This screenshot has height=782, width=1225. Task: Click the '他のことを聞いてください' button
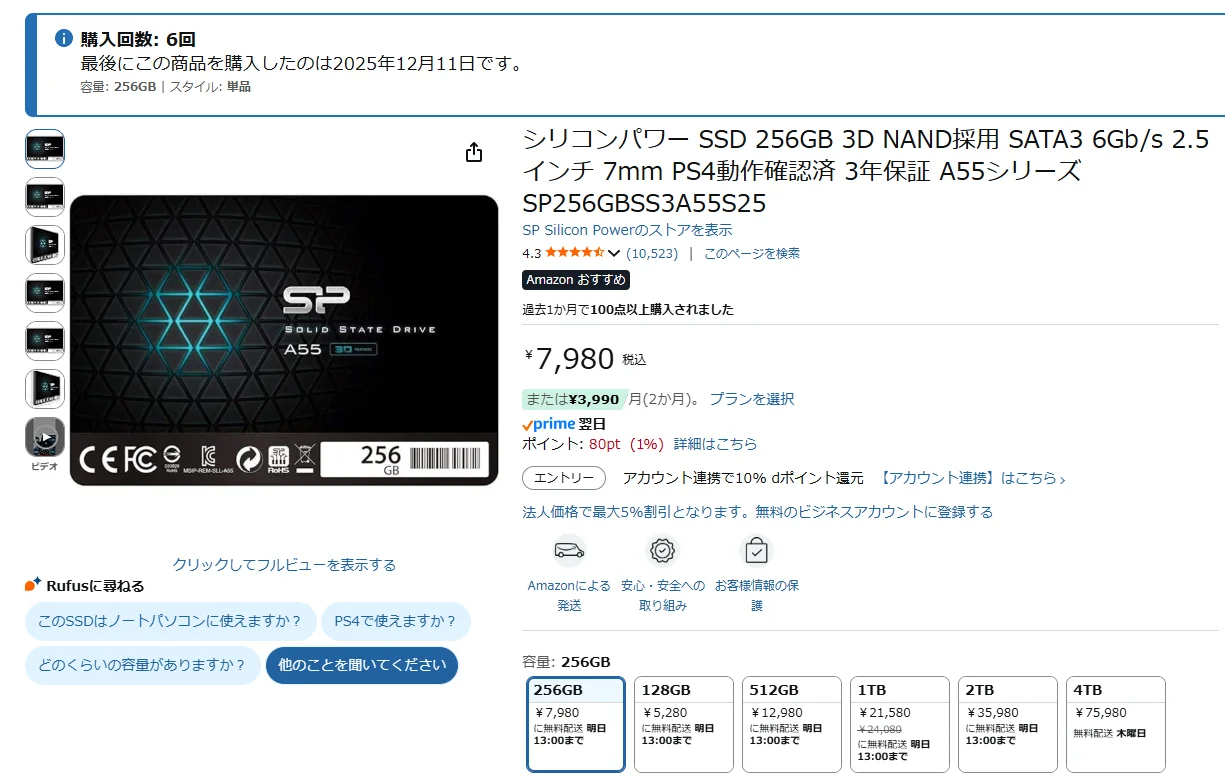pos(362,665)
